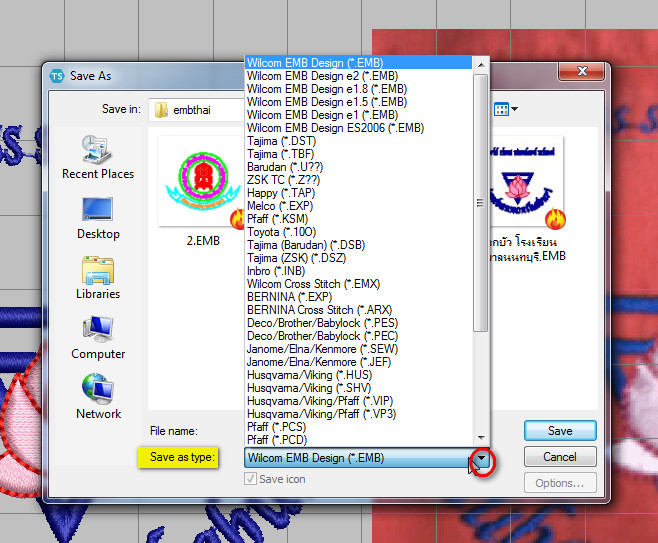Select Husqvarna/Viking (*.SHV) format

(x=359, y=388)
